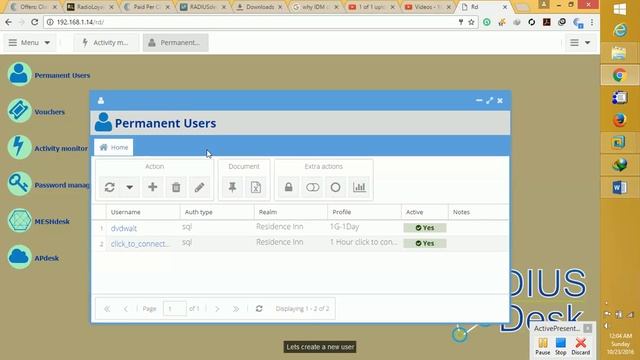This screenshot has width=640, height=360.
Task: Sort by Notes column header
Action: click(478, 212)
